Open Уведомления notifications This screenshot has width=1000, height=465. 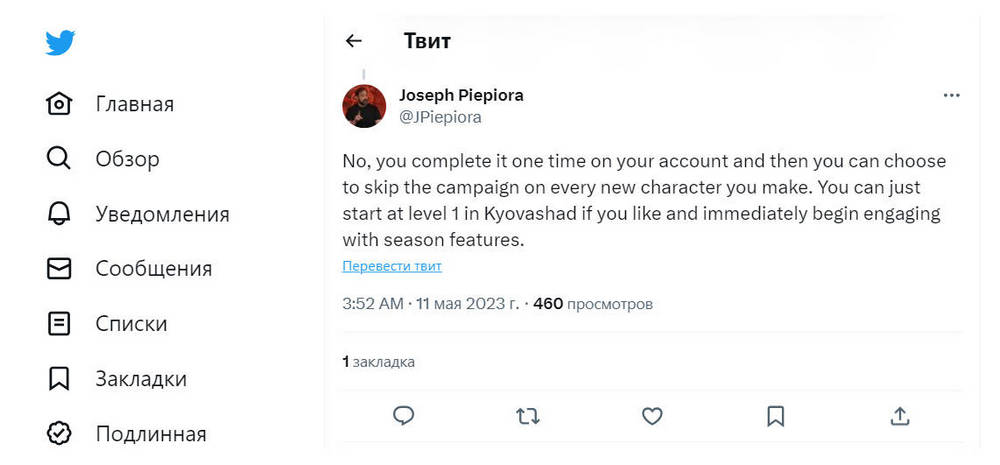162,214
